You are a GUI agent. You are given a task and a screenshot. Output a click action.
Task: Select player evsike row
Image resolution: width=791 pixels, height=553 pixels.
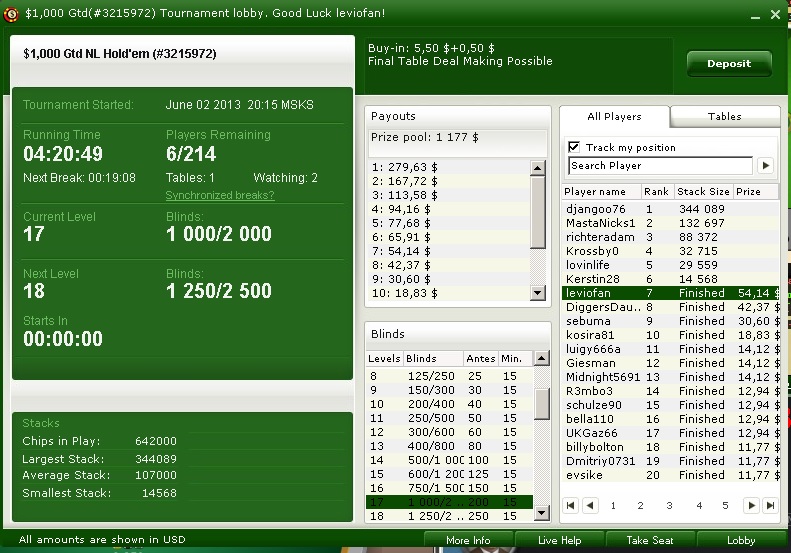(x=670, y=475)
